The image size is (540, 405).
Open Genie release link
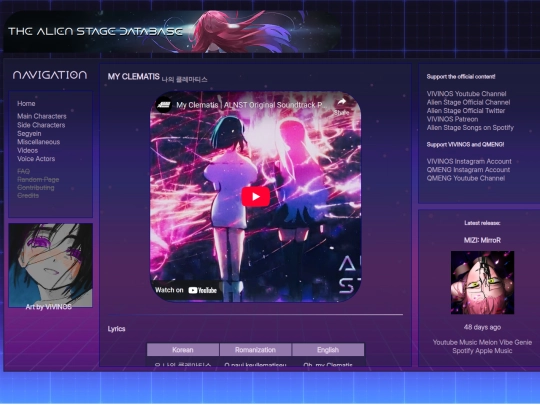click(x=523, y=343)
